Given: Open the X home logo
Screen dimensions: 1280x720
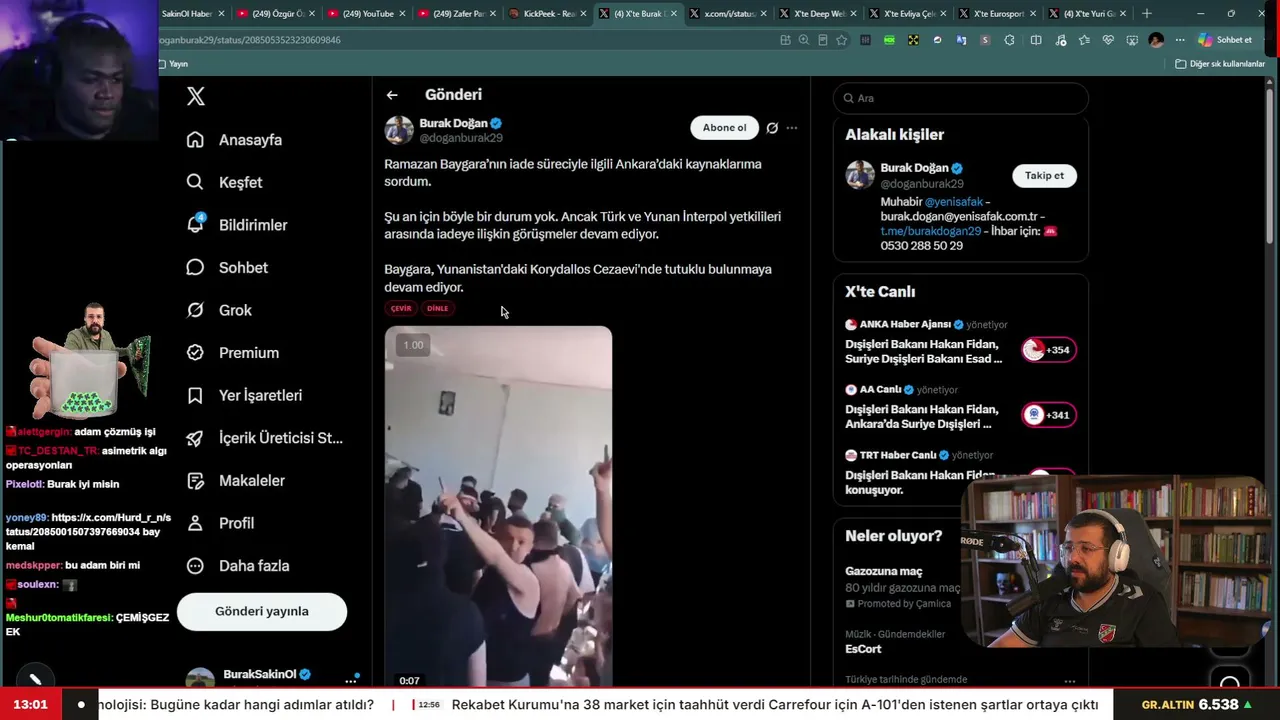Looking at the screenshot, I should pyautogui.click(x=196, y=96).
